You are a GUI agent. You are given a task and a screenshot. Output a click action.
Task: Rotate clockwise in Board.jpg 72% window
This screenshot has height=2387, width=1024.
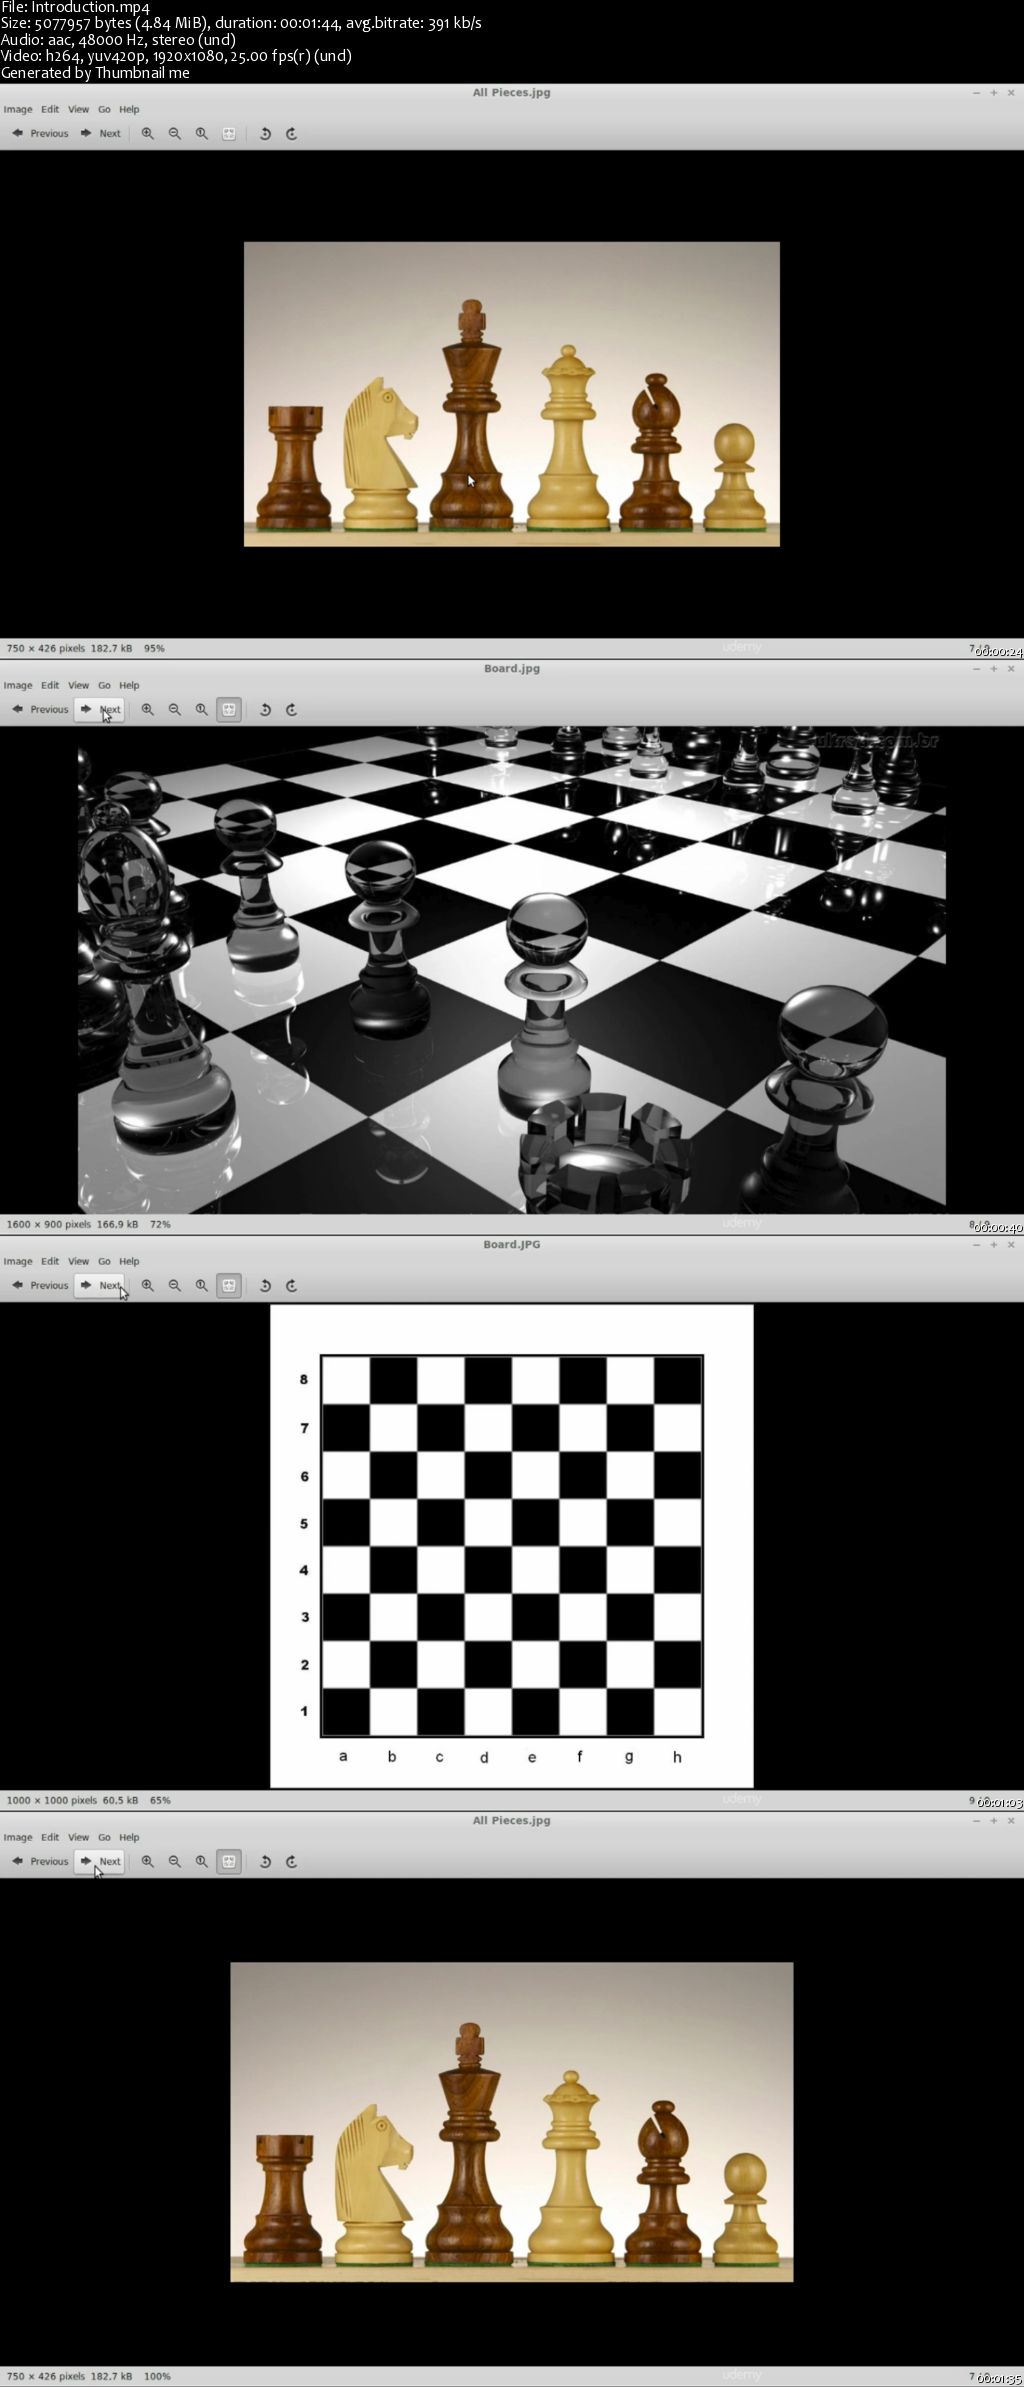tap(292, 710)
